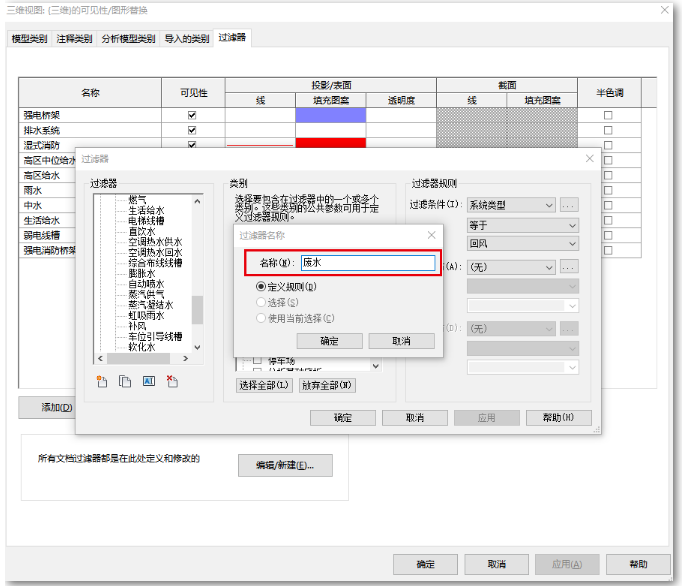Open the first (无) condition dropdown
Viewport: 687px width, 586px height.
(511, 267)
